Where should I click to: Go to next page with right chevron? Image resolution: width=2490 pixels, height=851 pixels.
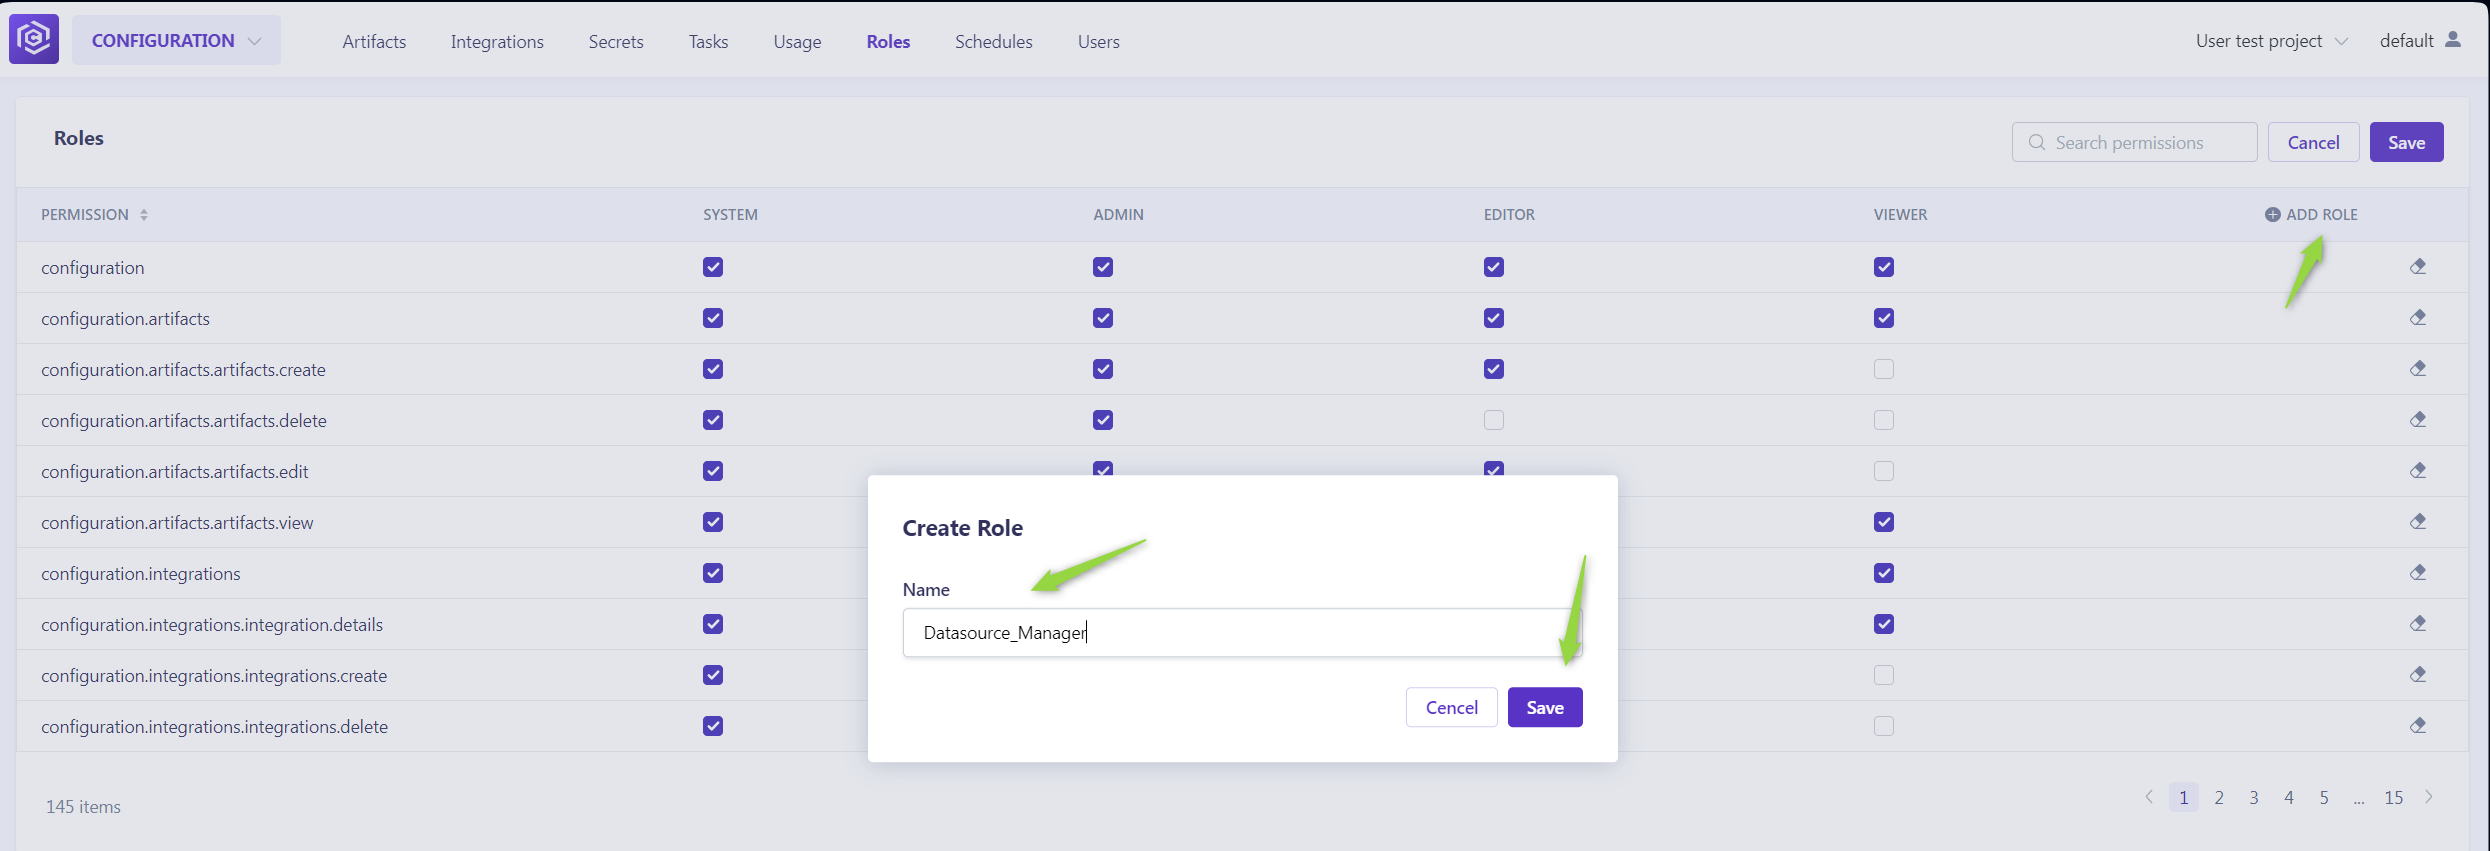[x=2428, y=797]
